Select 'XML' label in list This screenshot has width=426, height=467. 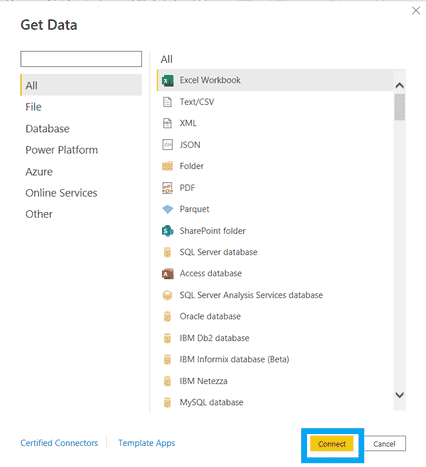click(188, 123)
